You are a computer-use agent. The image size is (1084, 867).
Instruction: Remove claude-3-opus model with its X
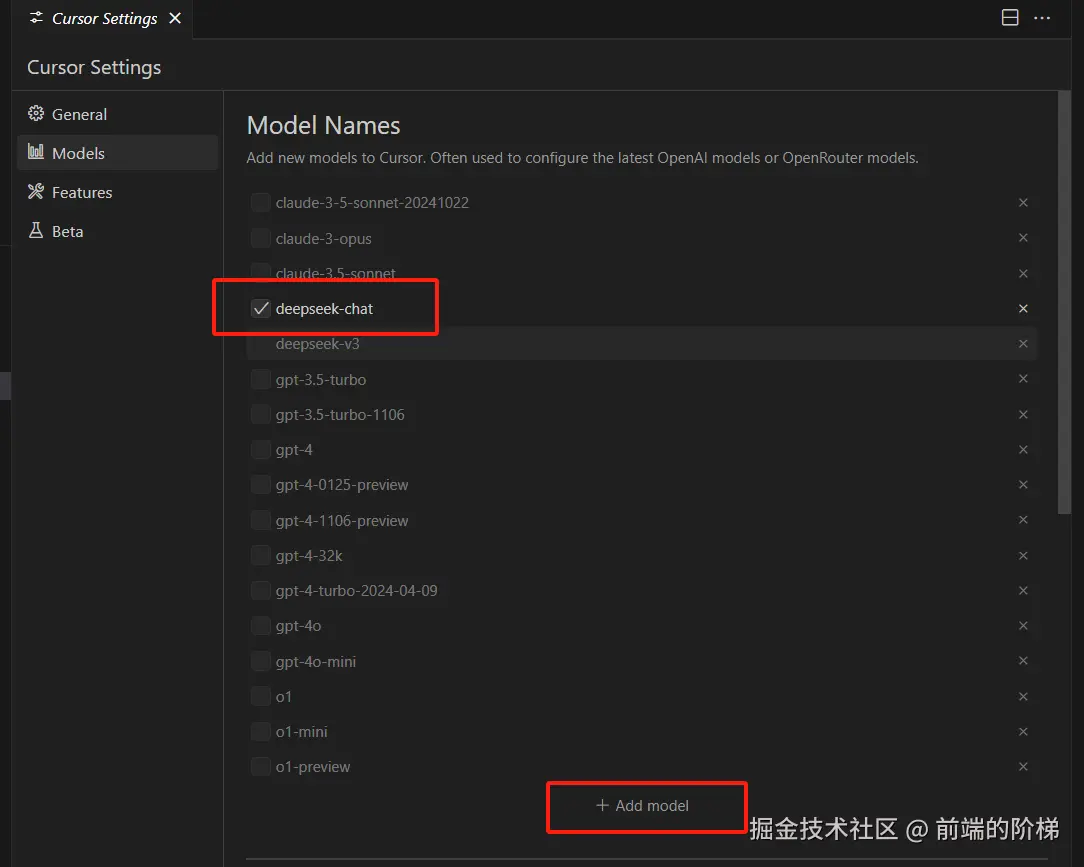click(1023, 238)
